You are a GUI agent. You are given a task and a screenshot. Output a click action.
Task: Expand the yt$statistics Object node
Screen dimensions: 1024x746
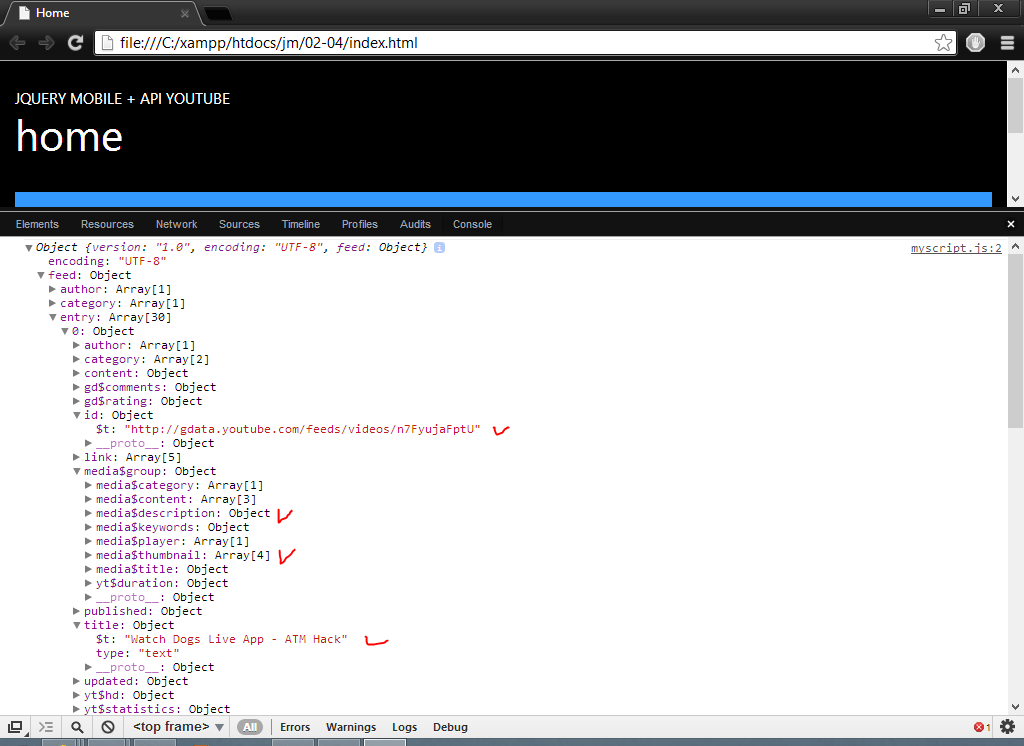(x=76, y=709)
